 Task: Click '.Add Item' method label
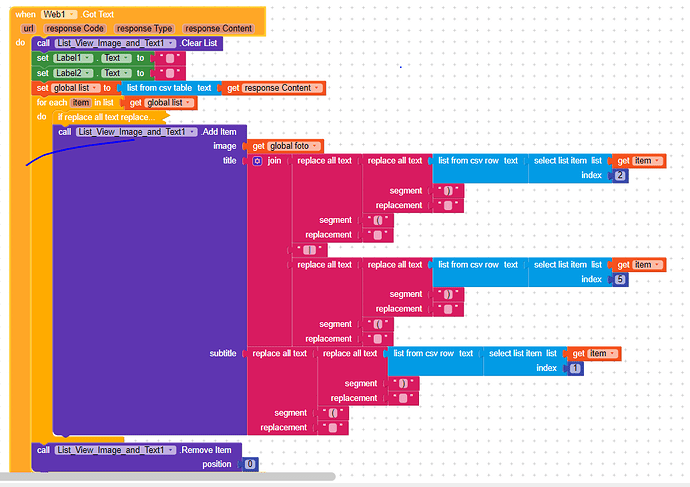point(219,132)
